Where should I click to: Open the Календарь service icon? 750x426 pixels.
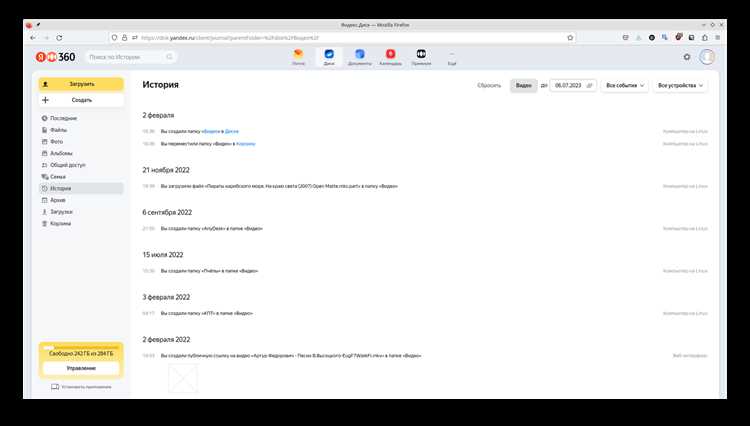(390, 57)
